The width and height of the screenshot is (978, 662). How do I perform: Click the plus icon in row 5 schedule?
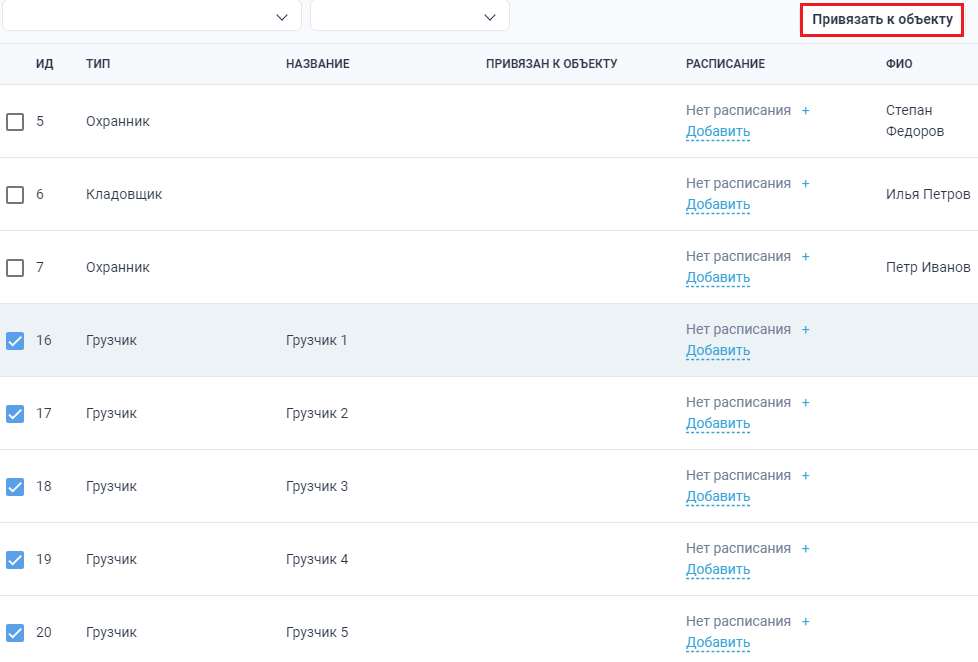[x=805, y=110]
